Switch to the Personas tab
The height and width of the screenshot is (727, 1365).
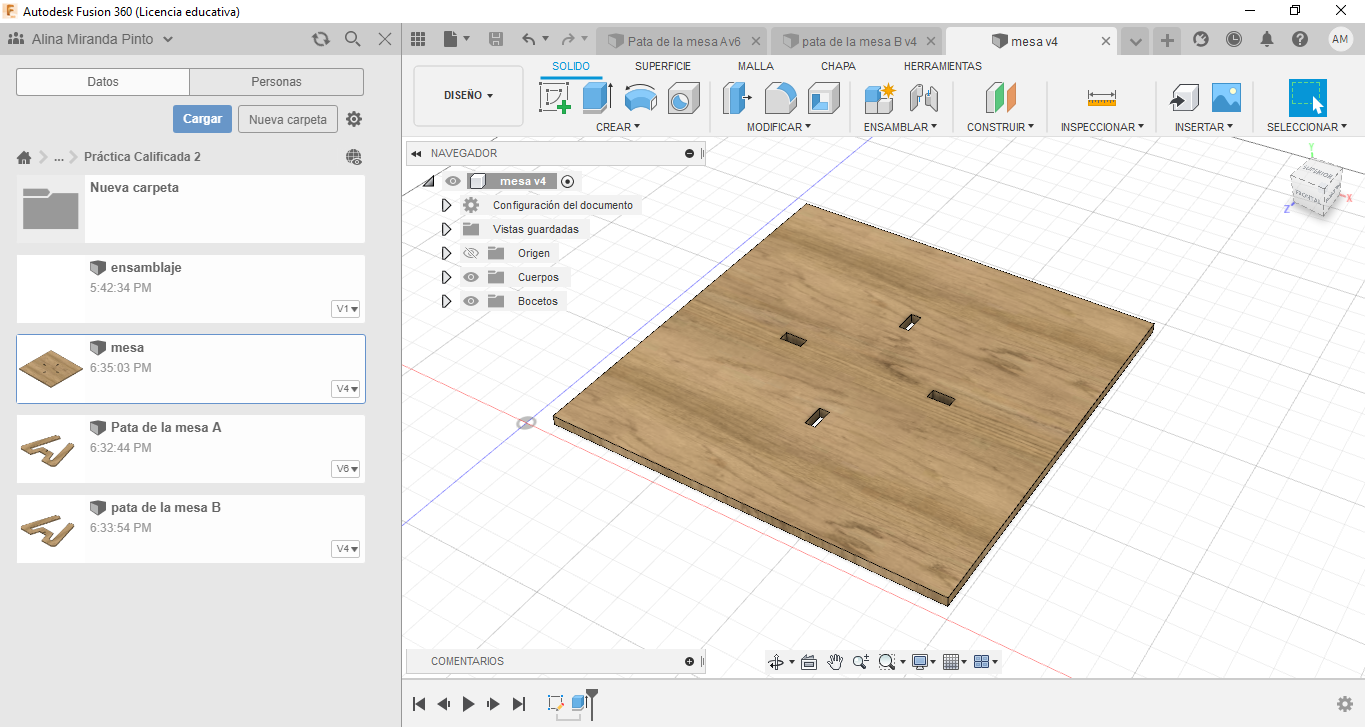click(277, 82)
